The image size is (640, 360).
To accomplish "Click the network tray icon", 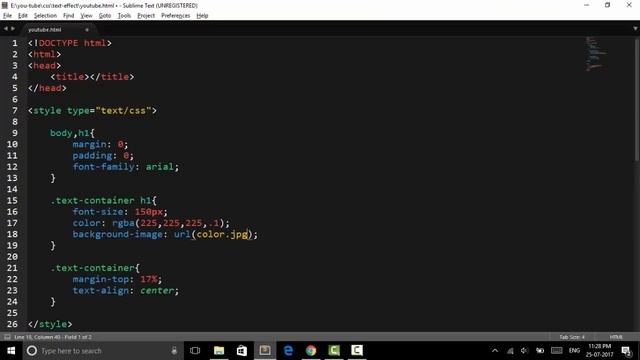I will click(510, 351).
